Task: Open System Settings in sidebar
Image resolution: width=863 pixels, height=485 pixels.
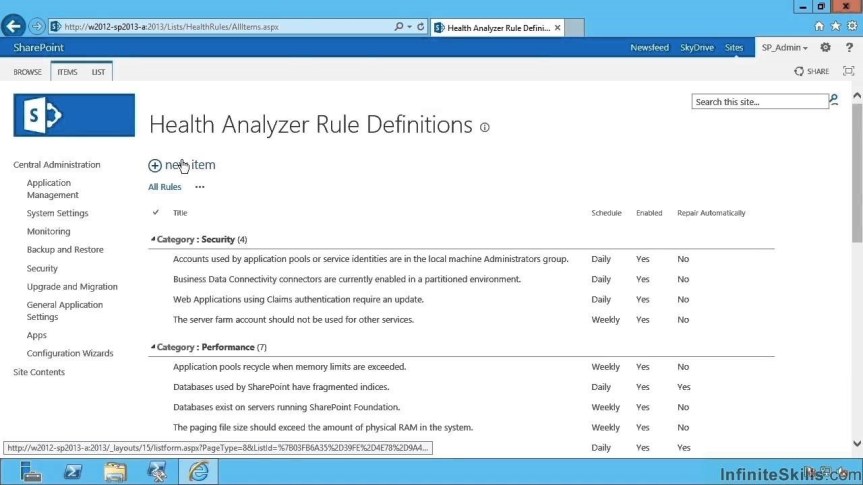Action: pyautogui.click(x=57, y=213)
